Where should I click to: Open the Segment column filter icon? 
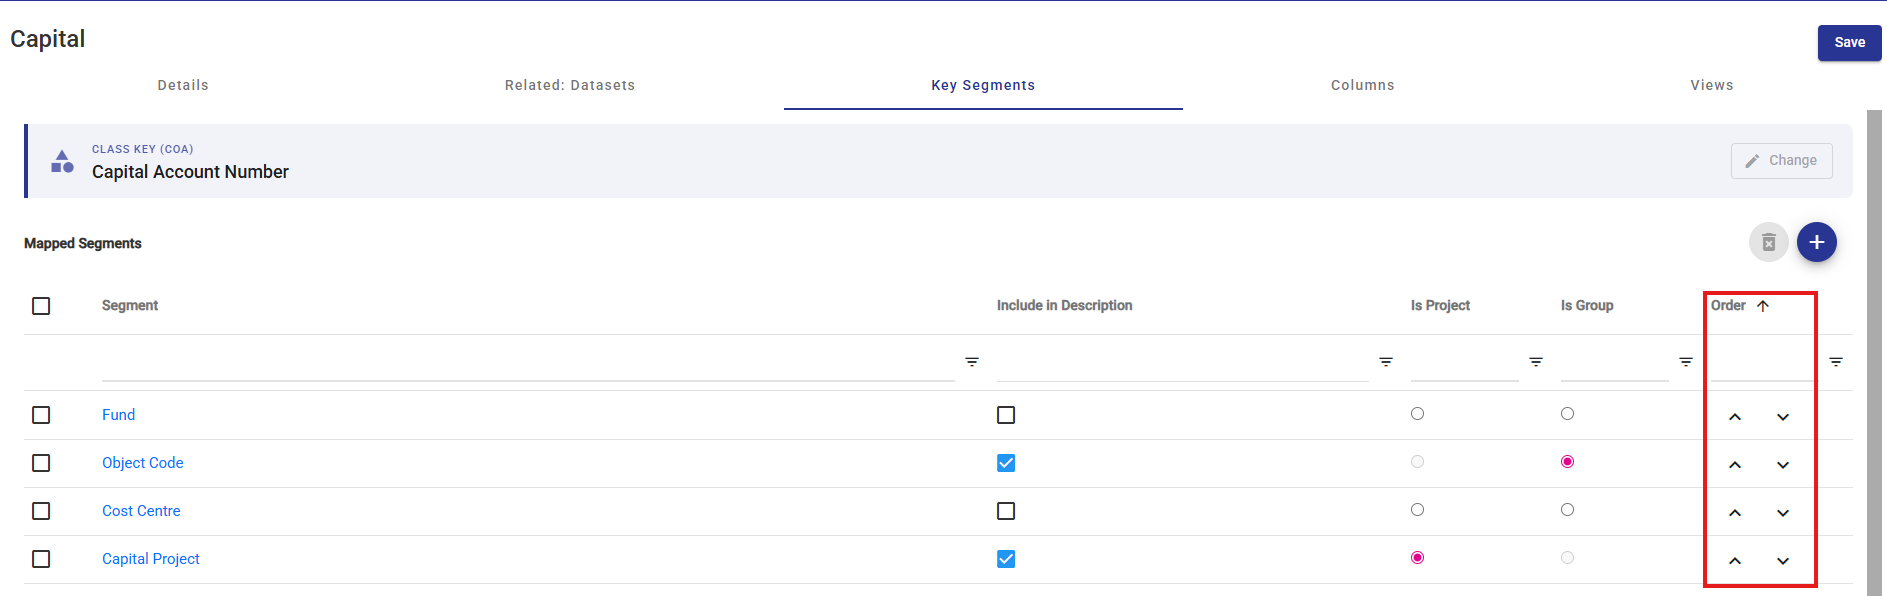972,362
